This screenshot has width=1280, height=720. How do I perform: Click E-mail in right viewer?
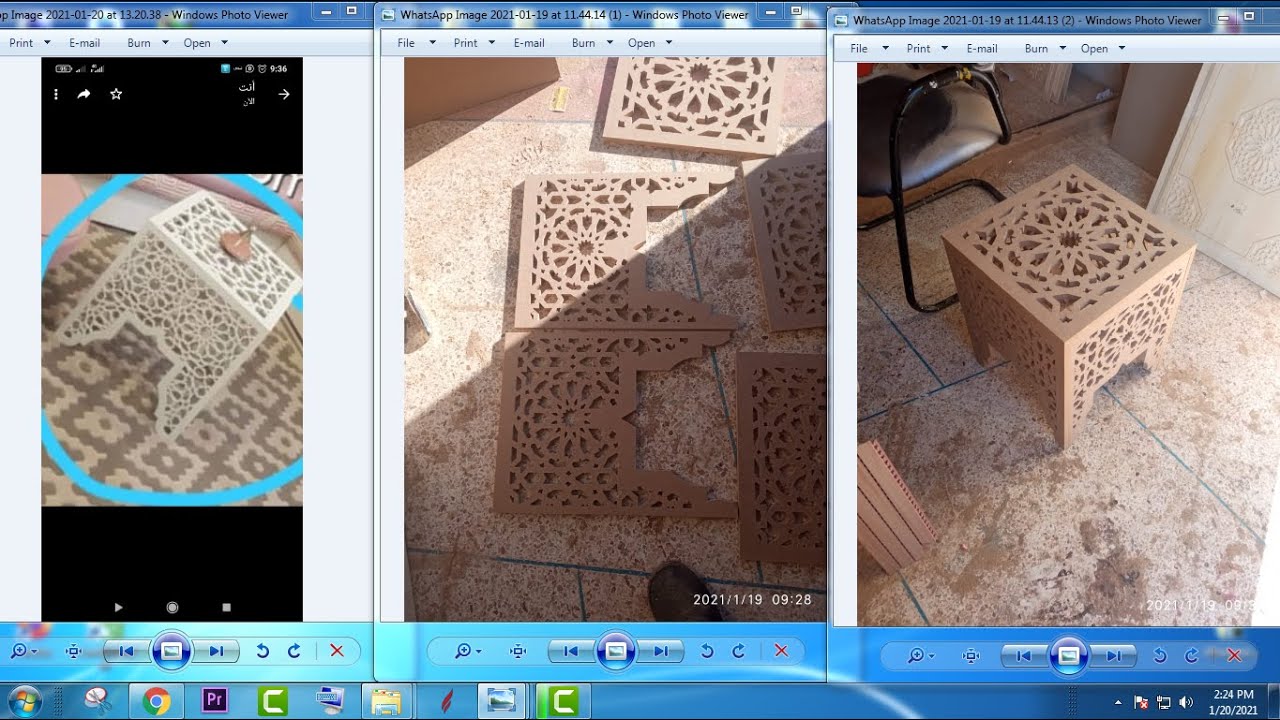click(x=982, y=49)
